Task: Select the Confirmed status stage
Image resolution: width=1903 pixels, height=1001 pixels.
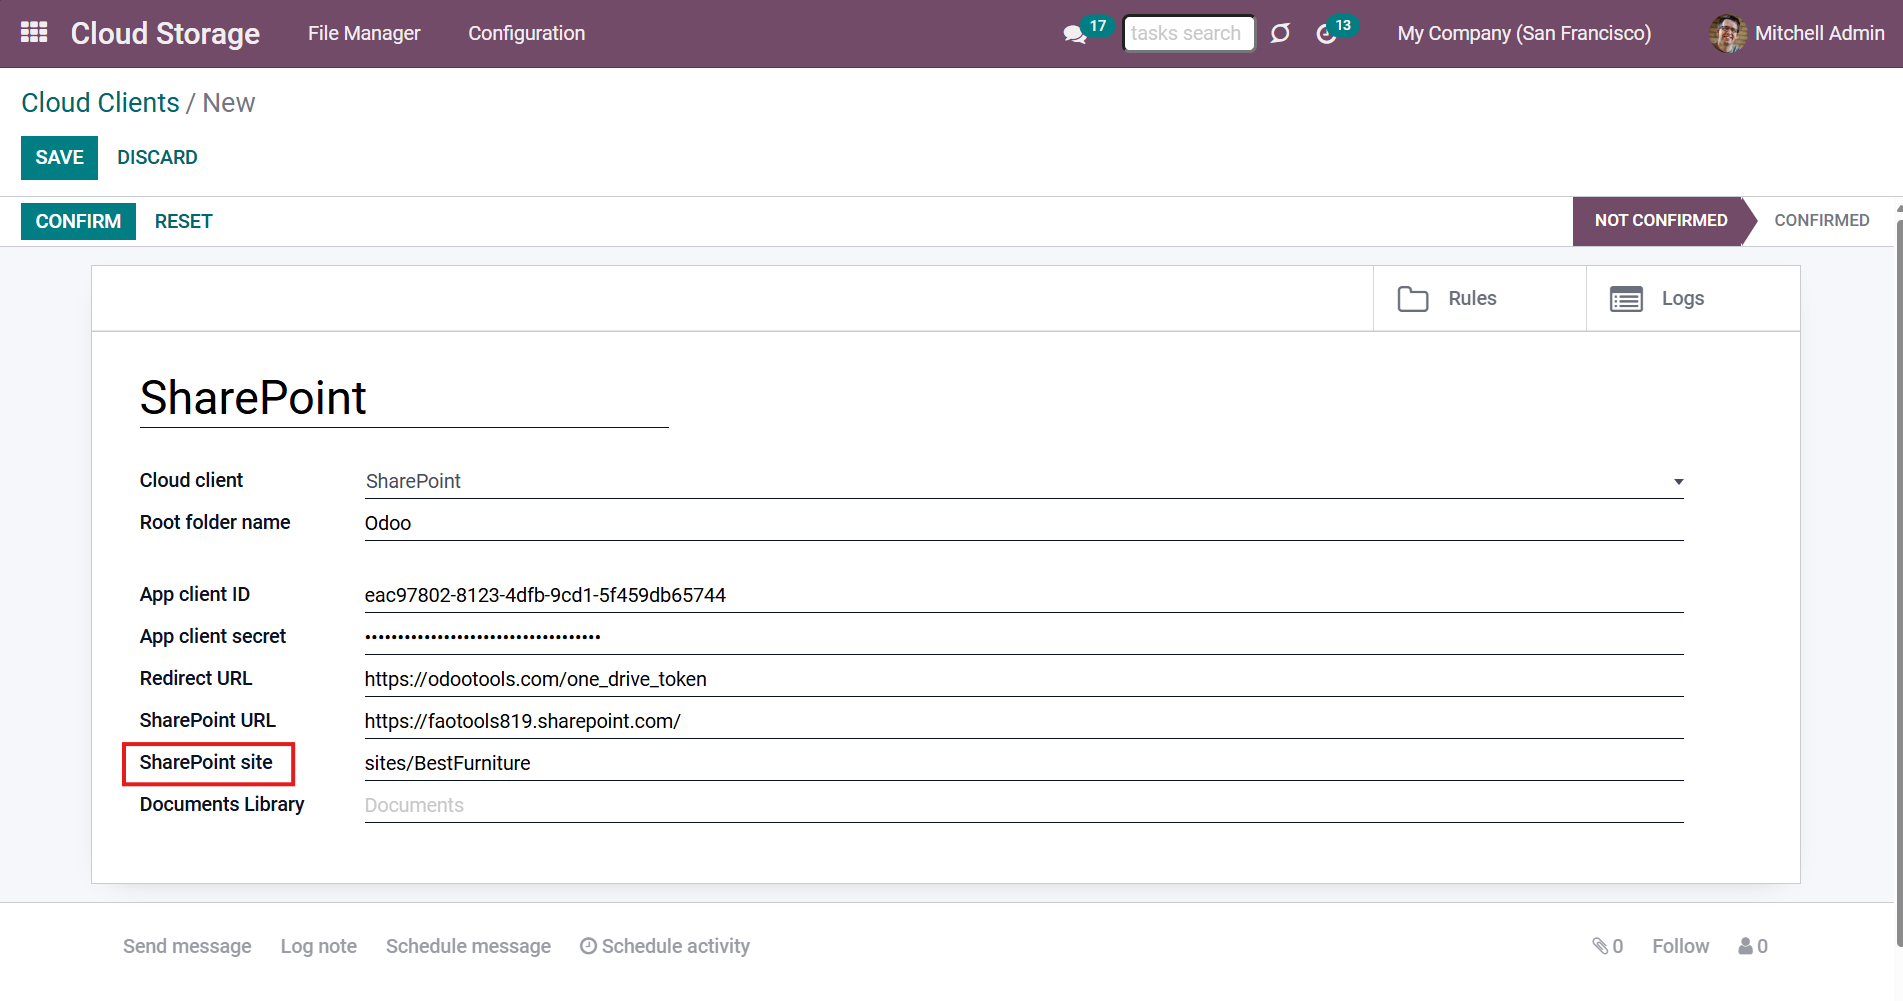Action: [x=1821, y=220]
